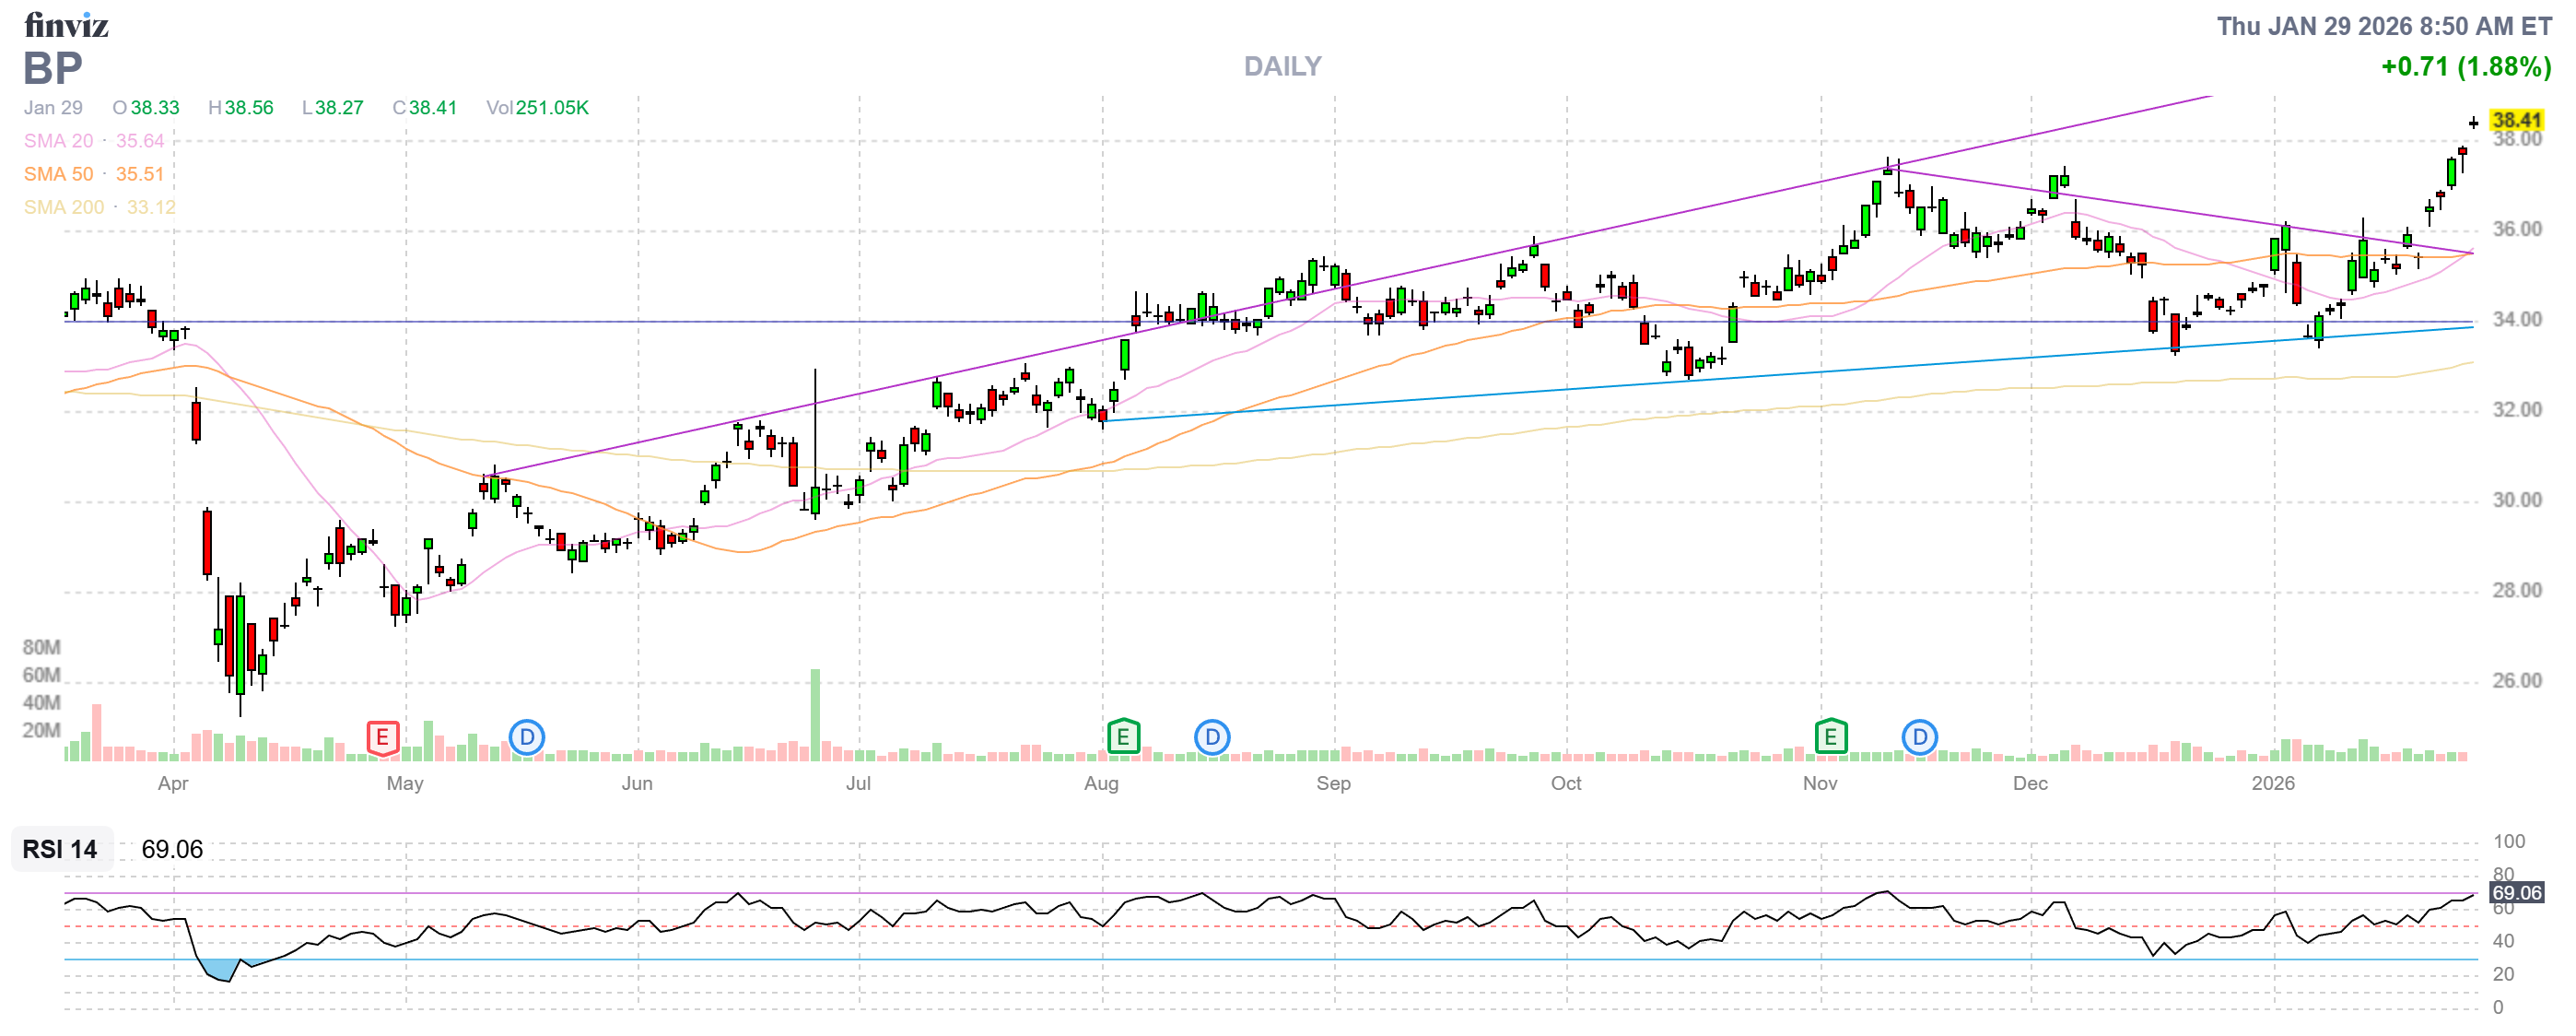Click the tall June volume spike bar

coord(815,715)
